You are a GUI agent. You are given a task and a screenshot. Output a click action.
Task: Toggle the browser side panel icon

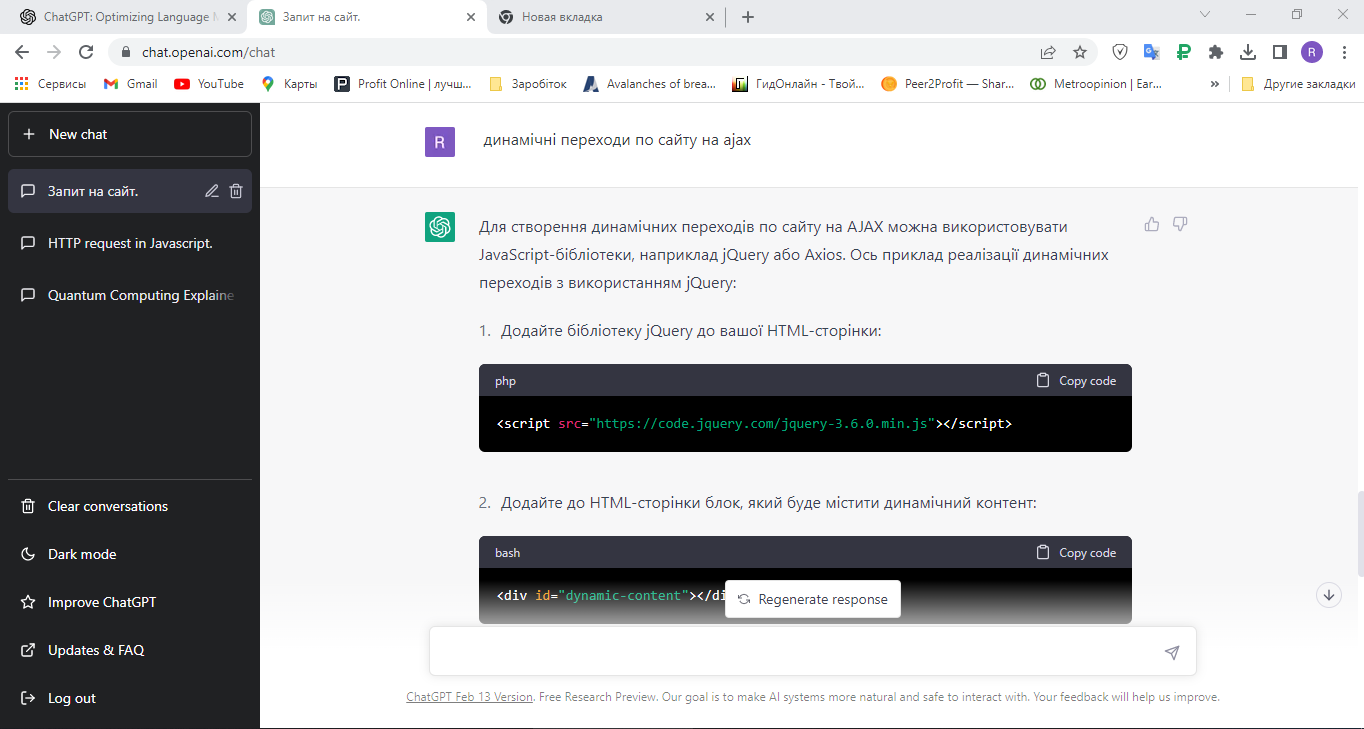(1279, 52)
